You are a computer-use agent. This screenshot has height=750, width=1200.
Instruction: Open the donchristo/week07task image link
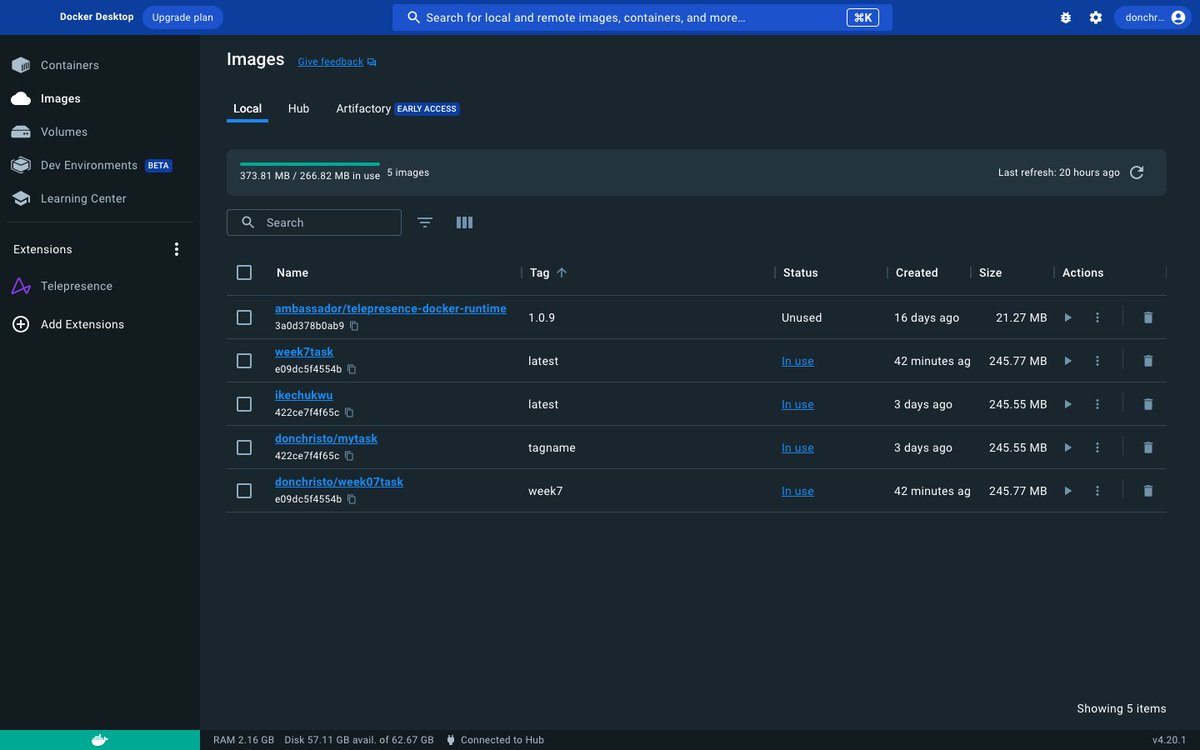pyautogui.click(x=339, y=482)
